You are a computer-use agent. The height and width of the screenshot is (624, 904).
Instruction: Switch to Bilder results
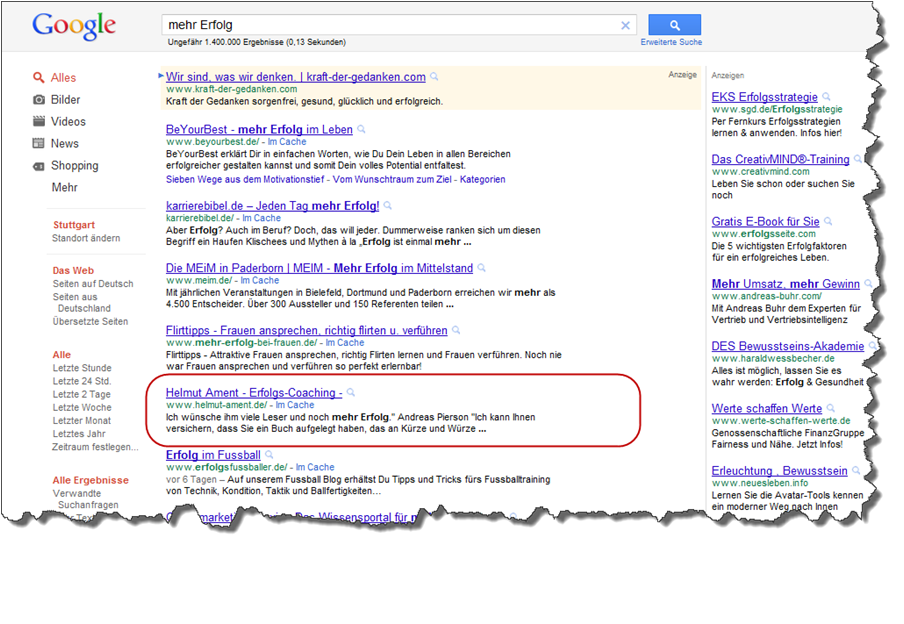(65, 99)
